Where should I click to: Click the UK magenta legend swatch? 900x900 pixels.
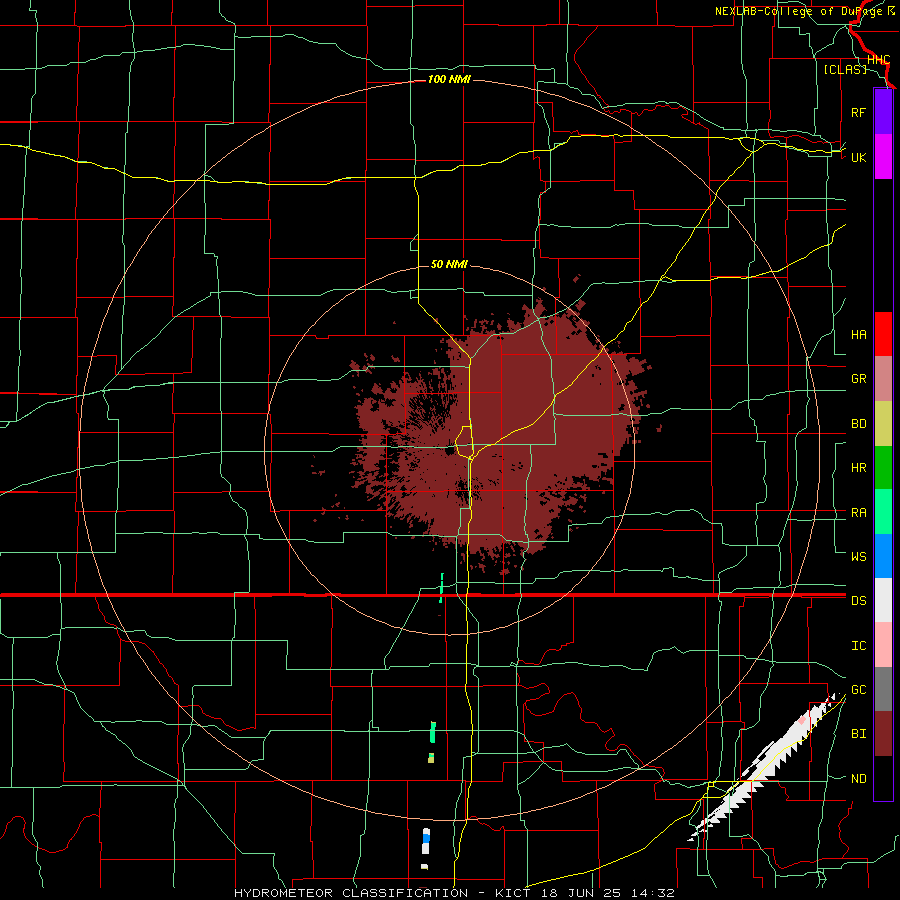883,157
